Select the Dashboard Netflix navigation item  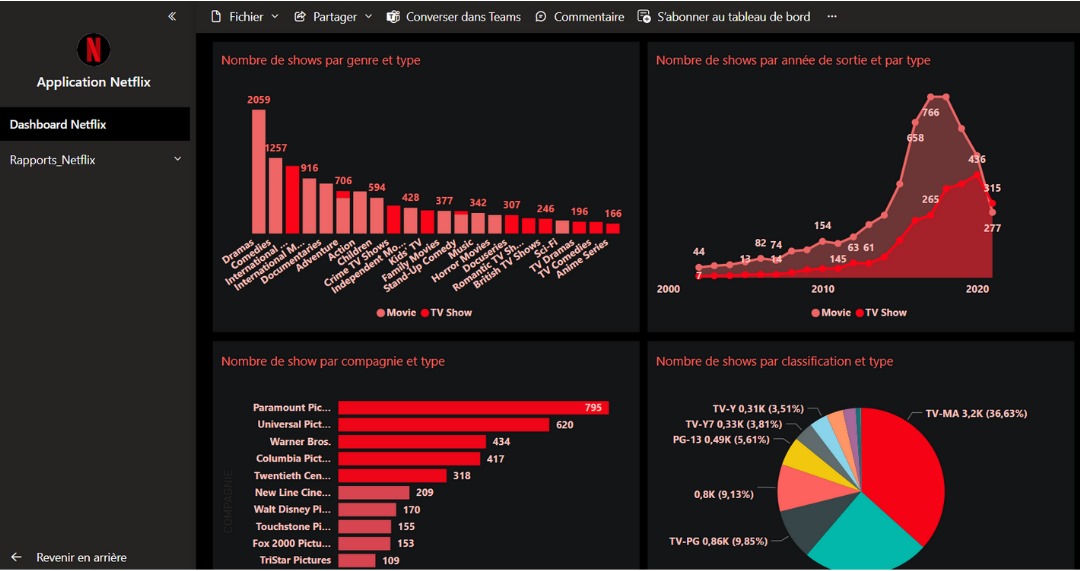click(x=58, y=125)
